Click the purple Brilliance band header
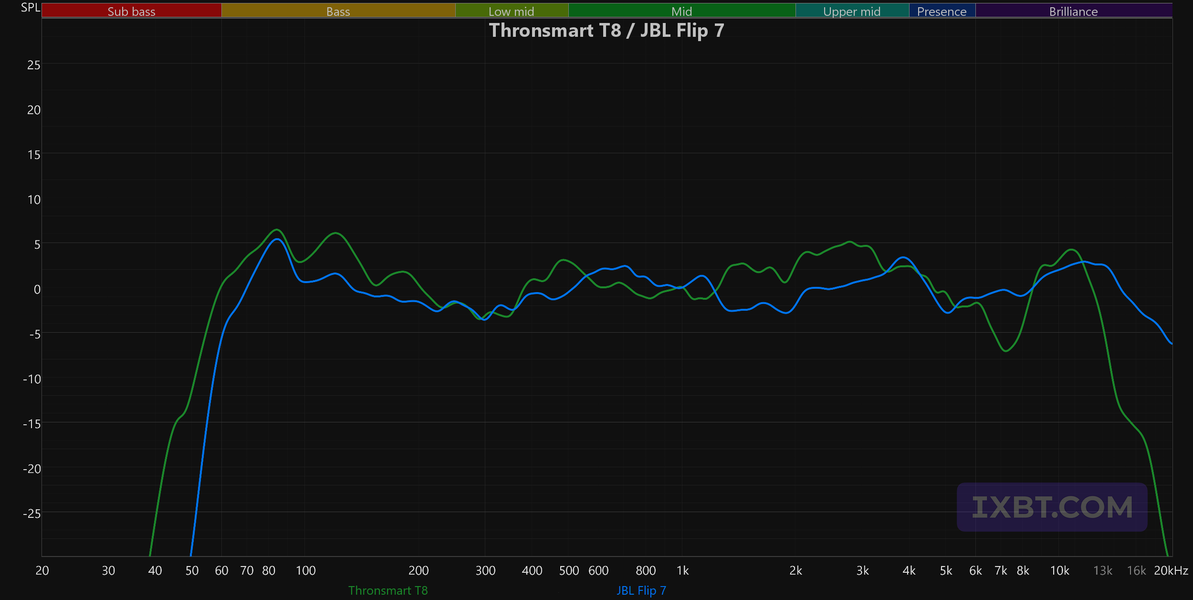 [x=1074, y=11]
